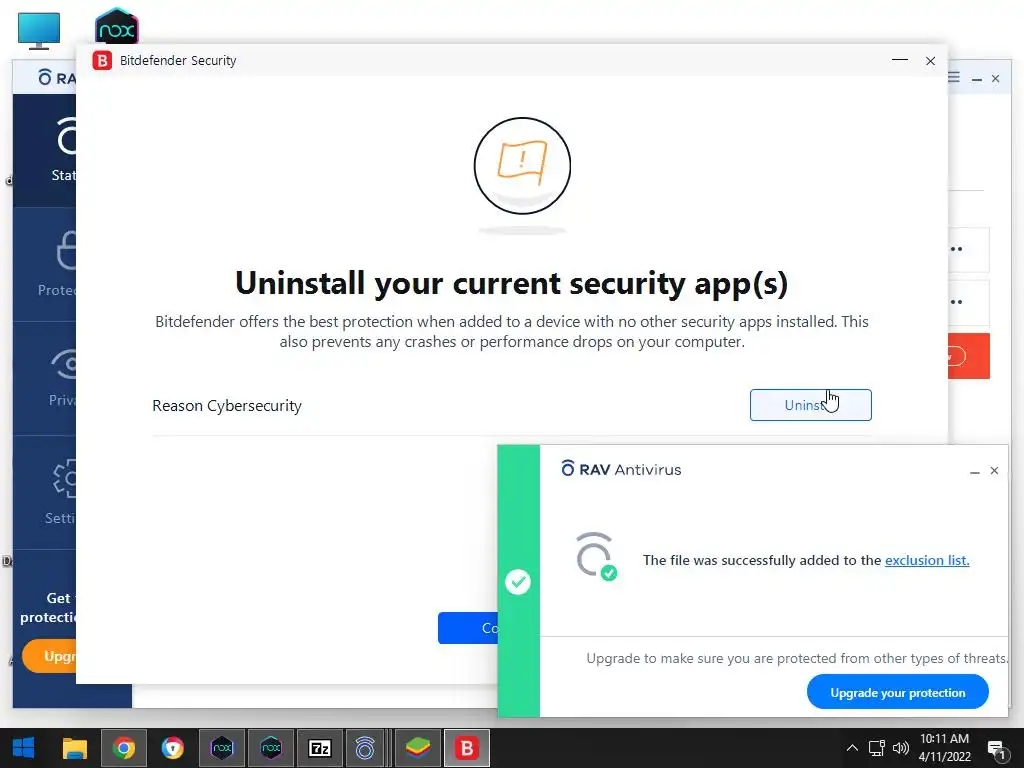Open File Explorer from the taskbar
Image resolution: width=1024 pixels, height=768 pixels.
[x=74, y=748]
